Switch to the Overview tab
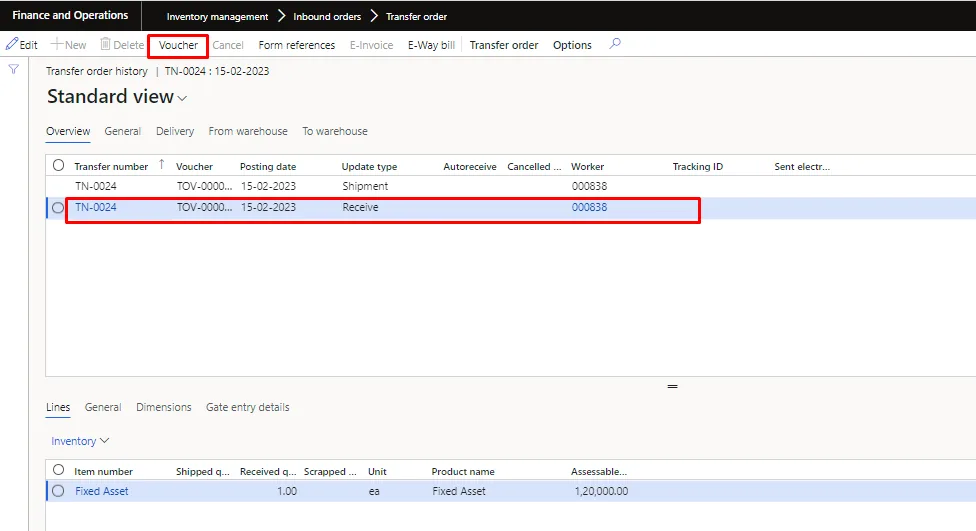 pyautogui.click(x=68, y=131)
